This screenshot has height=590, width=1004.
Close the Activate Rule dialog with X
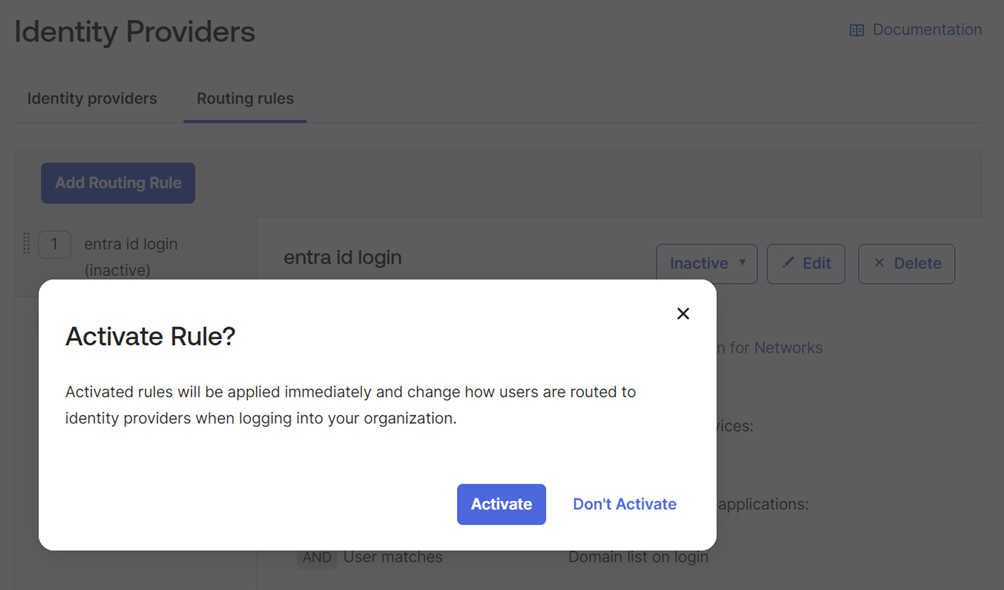coord(683,314)
